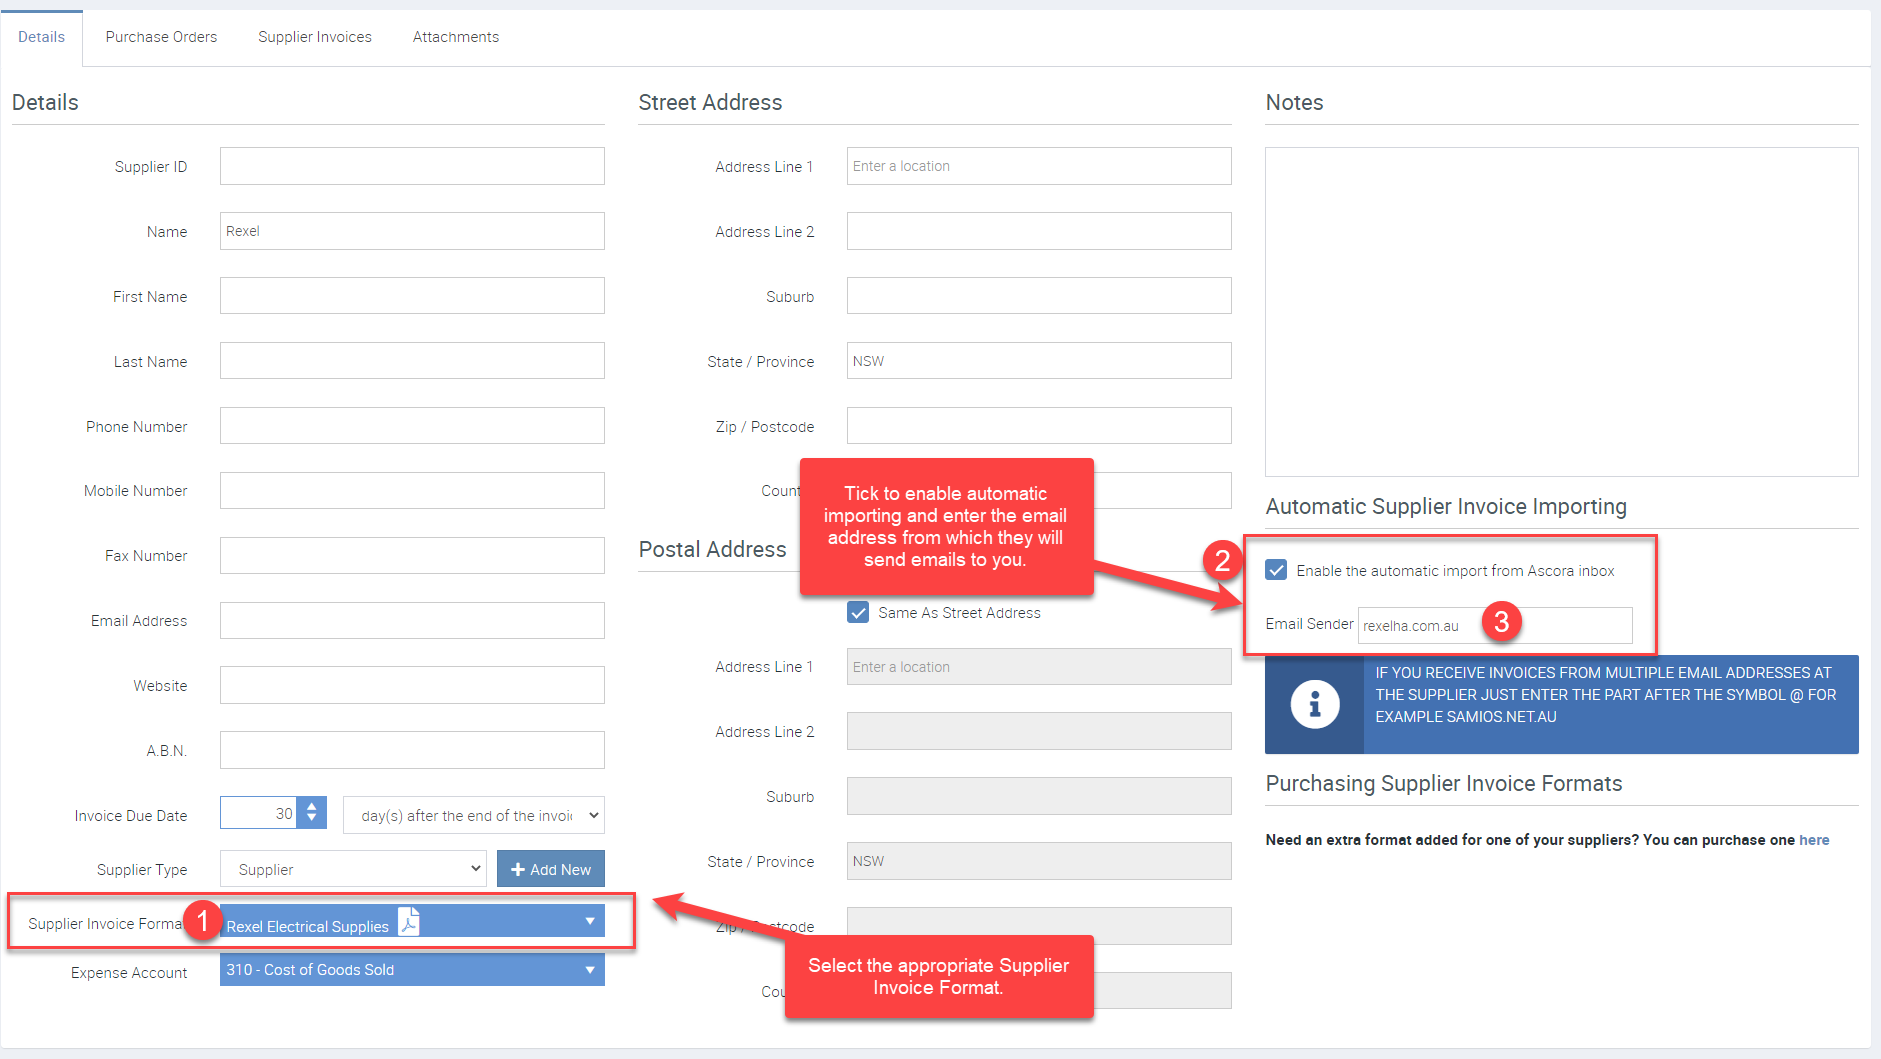Increase Invoice Due Date with the up arrow
Screen dimensions: 1881x1059
tap(312, 805)
